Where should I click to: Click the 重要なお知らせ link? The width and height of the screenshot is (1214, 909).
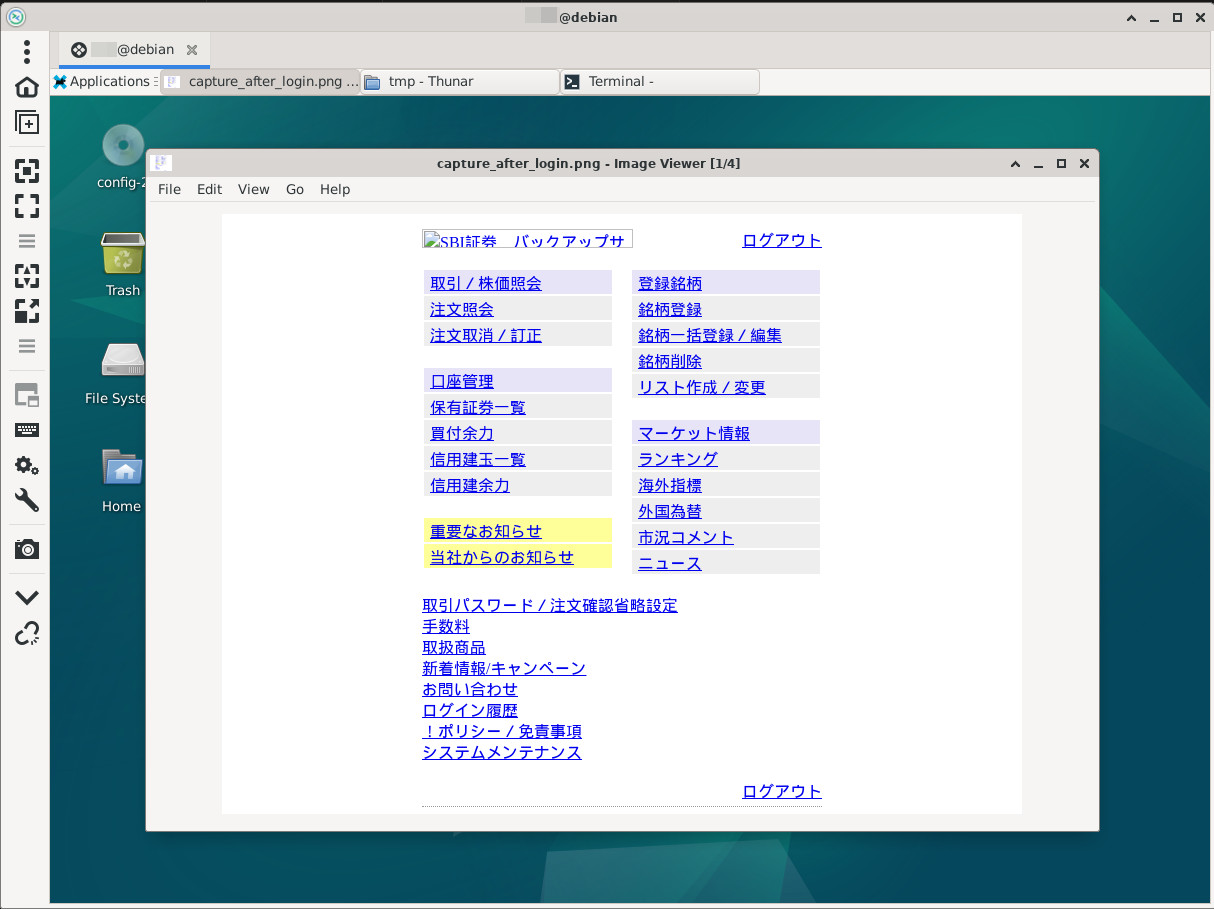486,531
